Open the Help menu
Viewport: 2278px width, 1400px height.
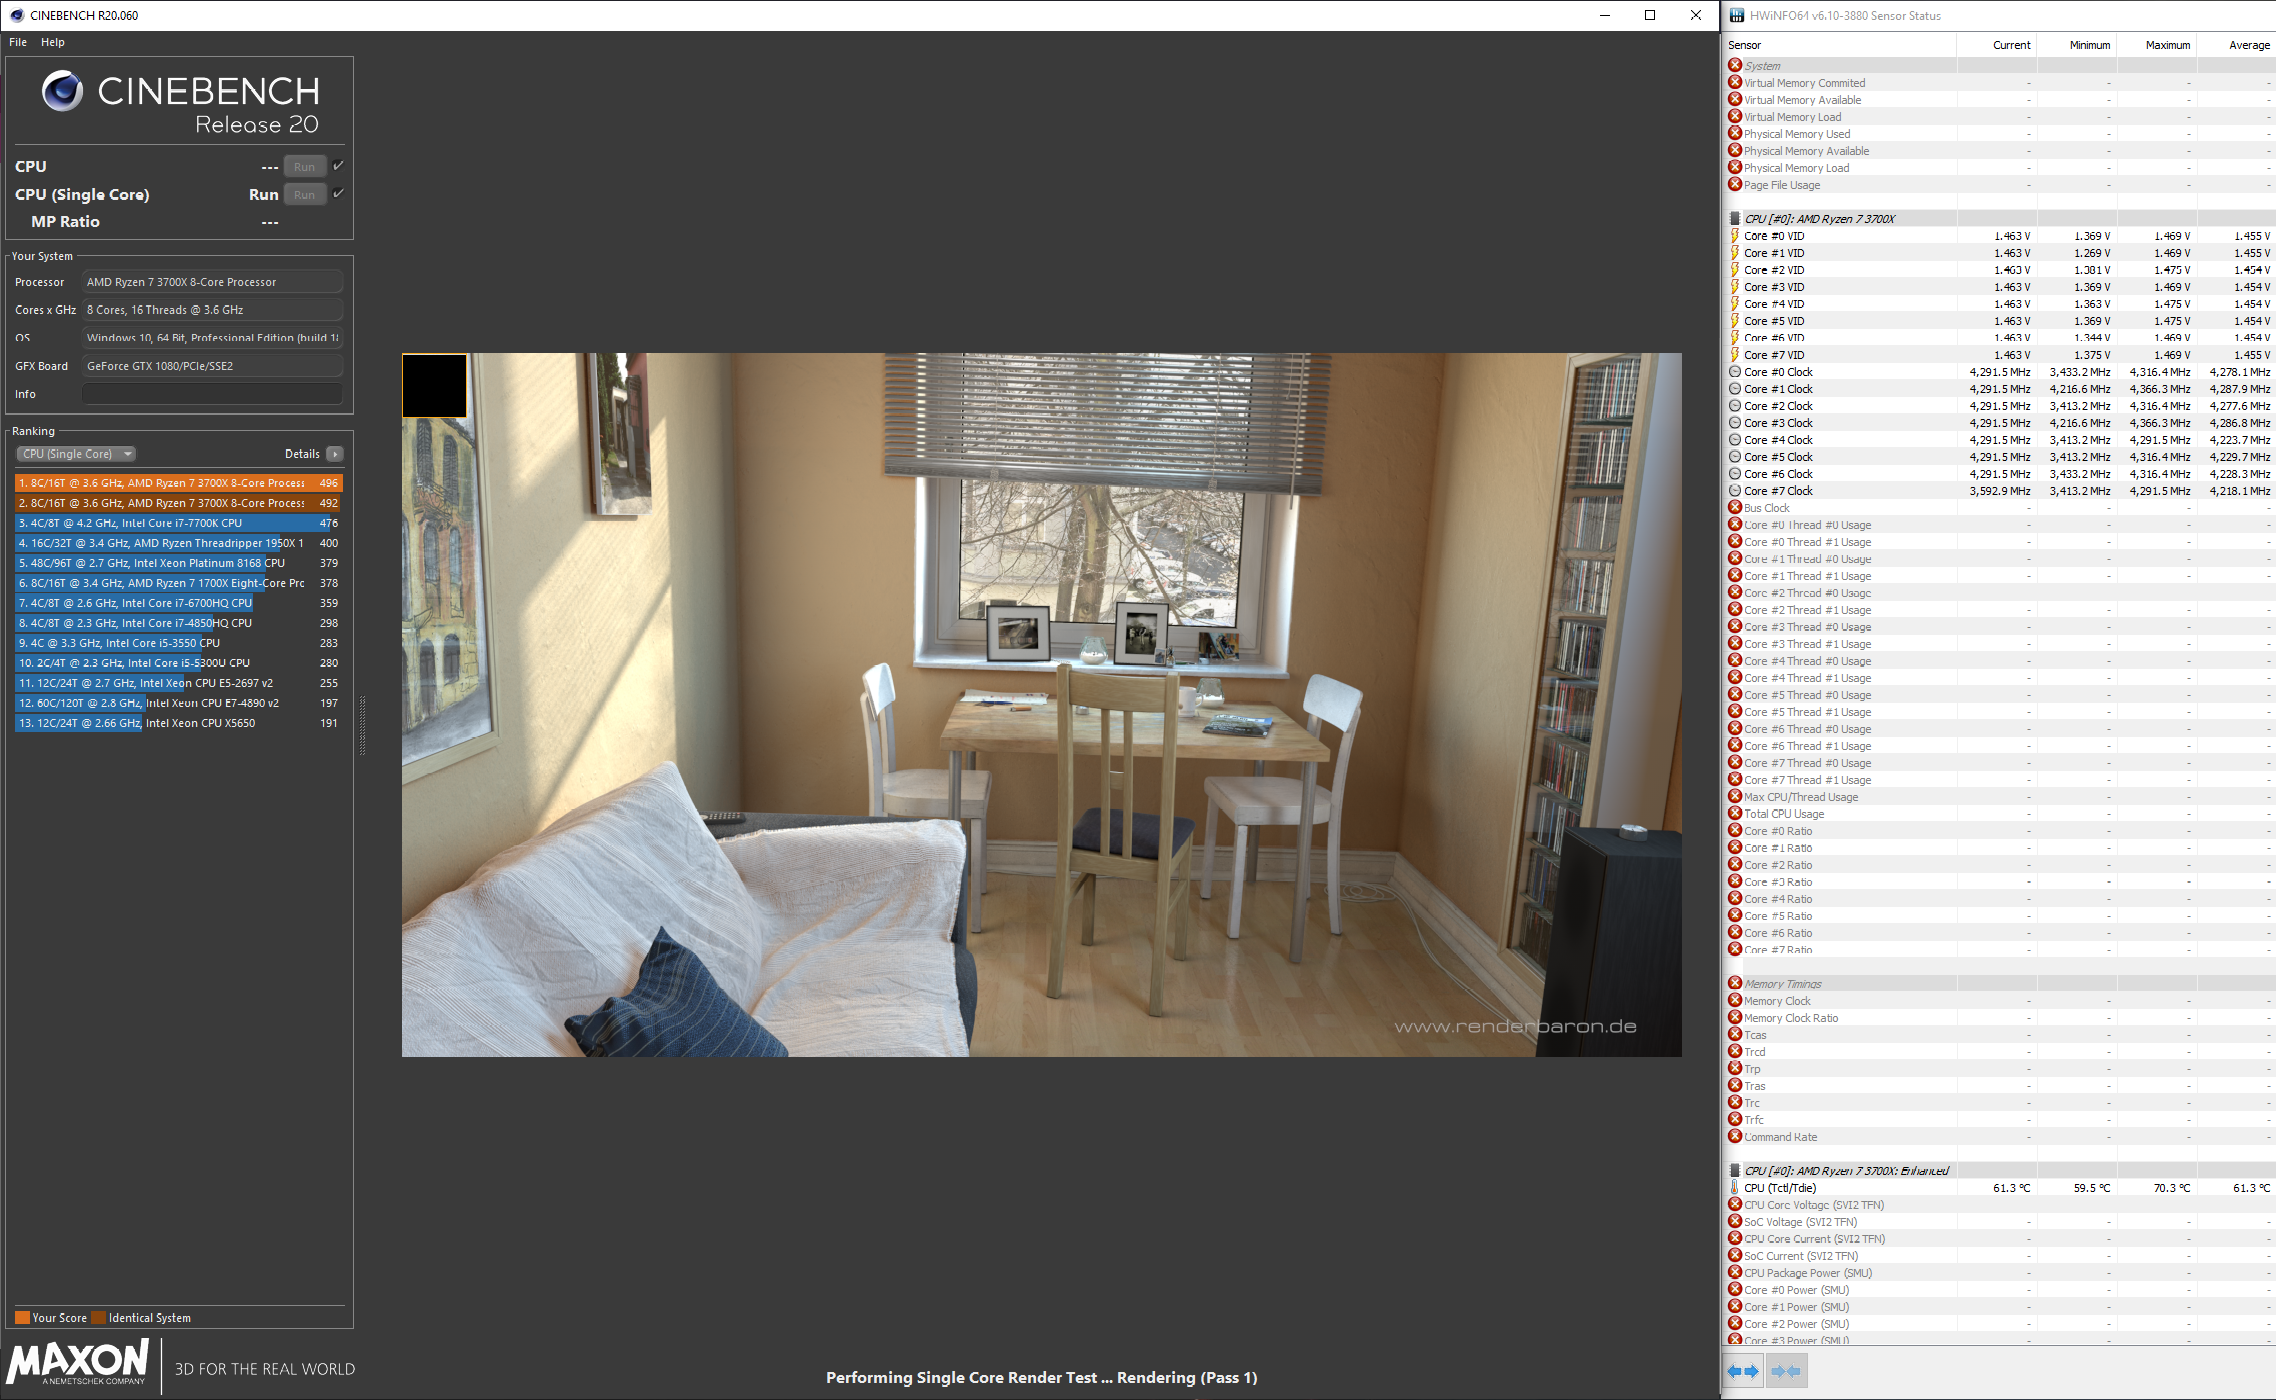coord(53,42)
